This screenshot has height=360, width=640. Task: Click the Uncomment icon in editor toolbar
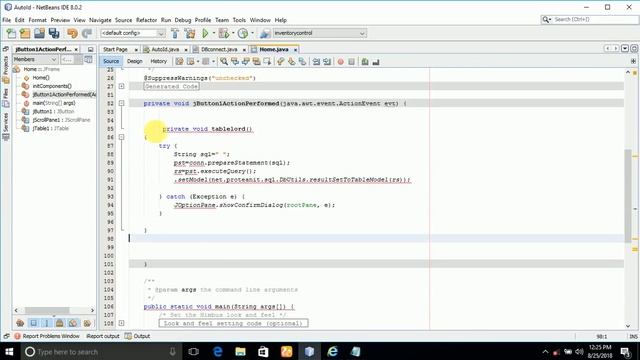point(376,62)
